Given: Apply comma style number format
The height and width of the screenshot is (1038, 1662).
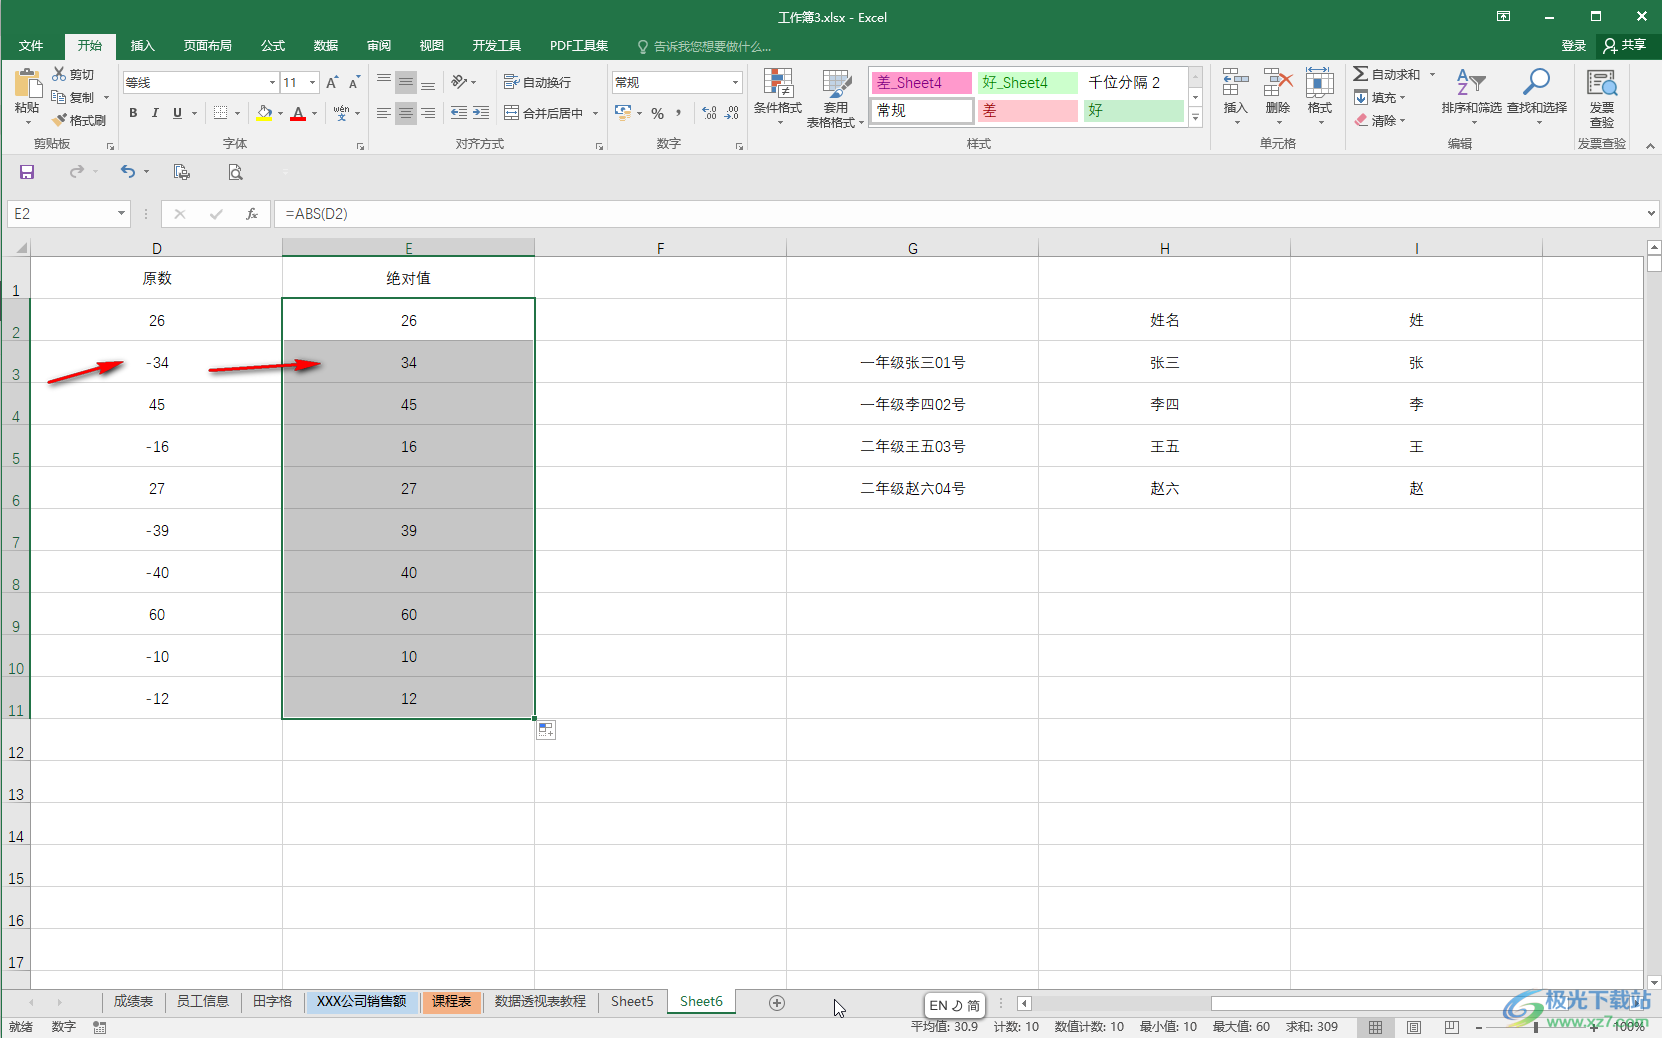Looking at the screenshot, I should pos(679,113).
